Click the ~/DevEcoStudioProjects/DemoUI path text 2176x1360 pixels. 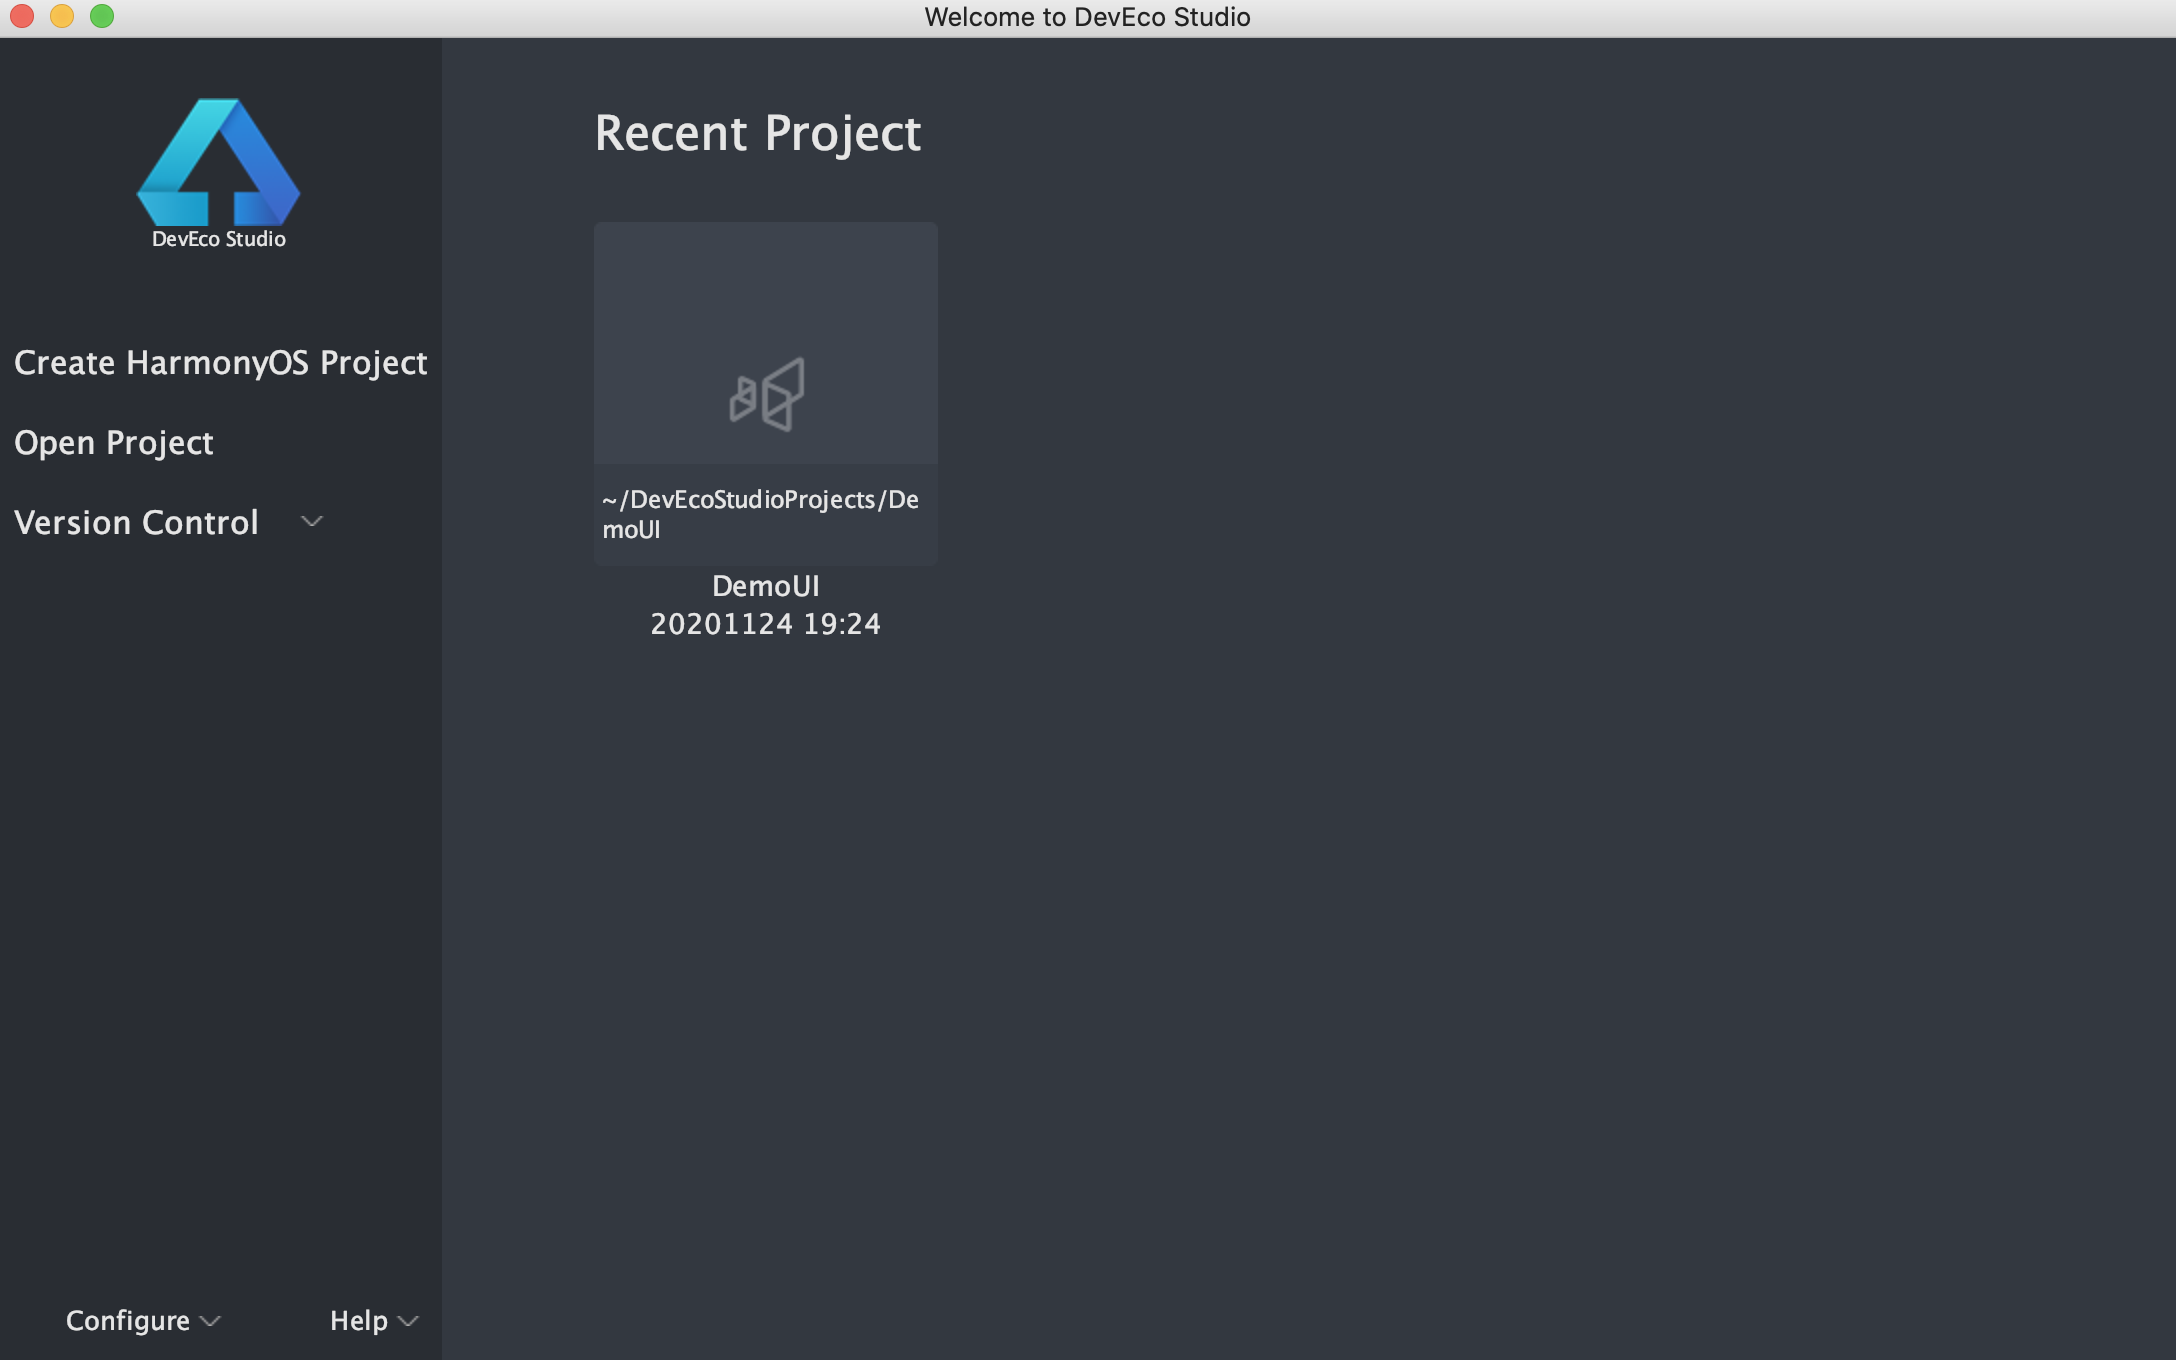point(760,514)
